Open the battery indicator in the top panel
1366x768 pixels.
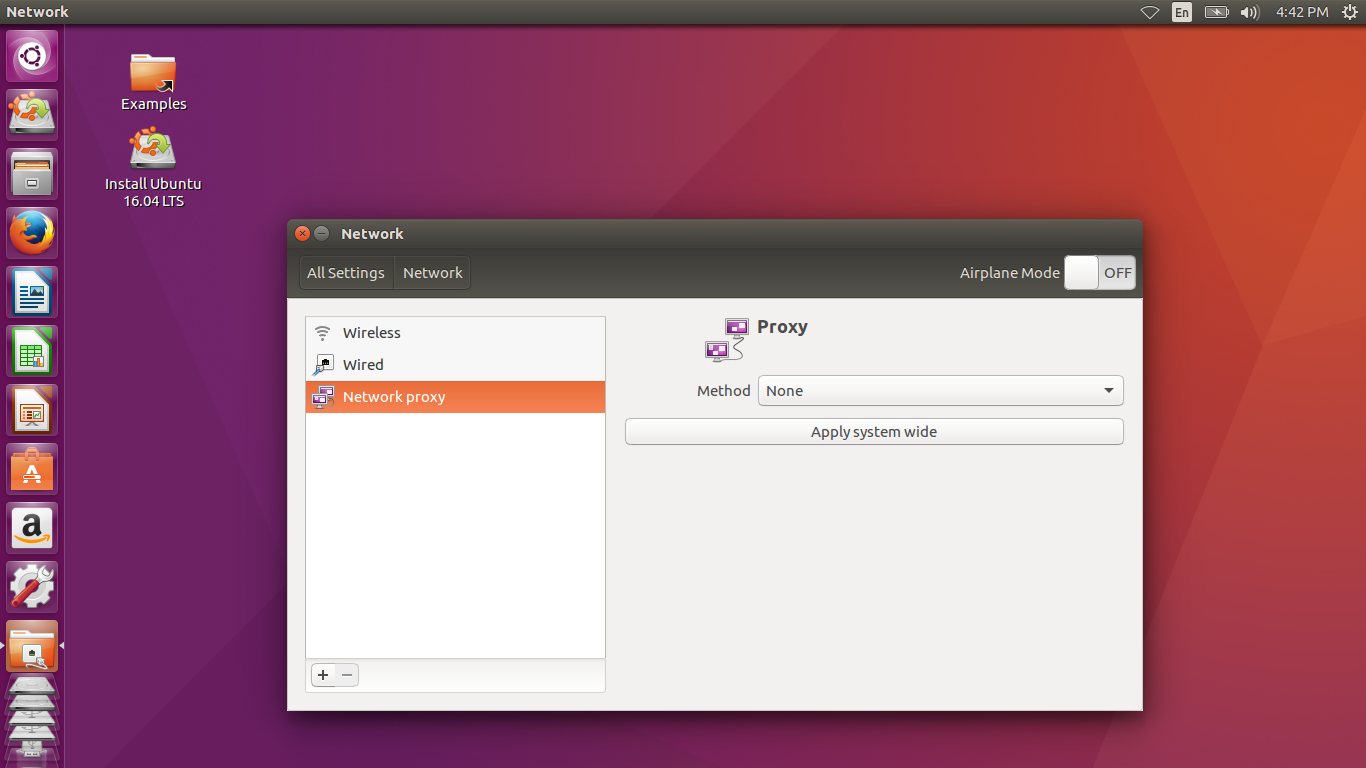(1216, 12)
